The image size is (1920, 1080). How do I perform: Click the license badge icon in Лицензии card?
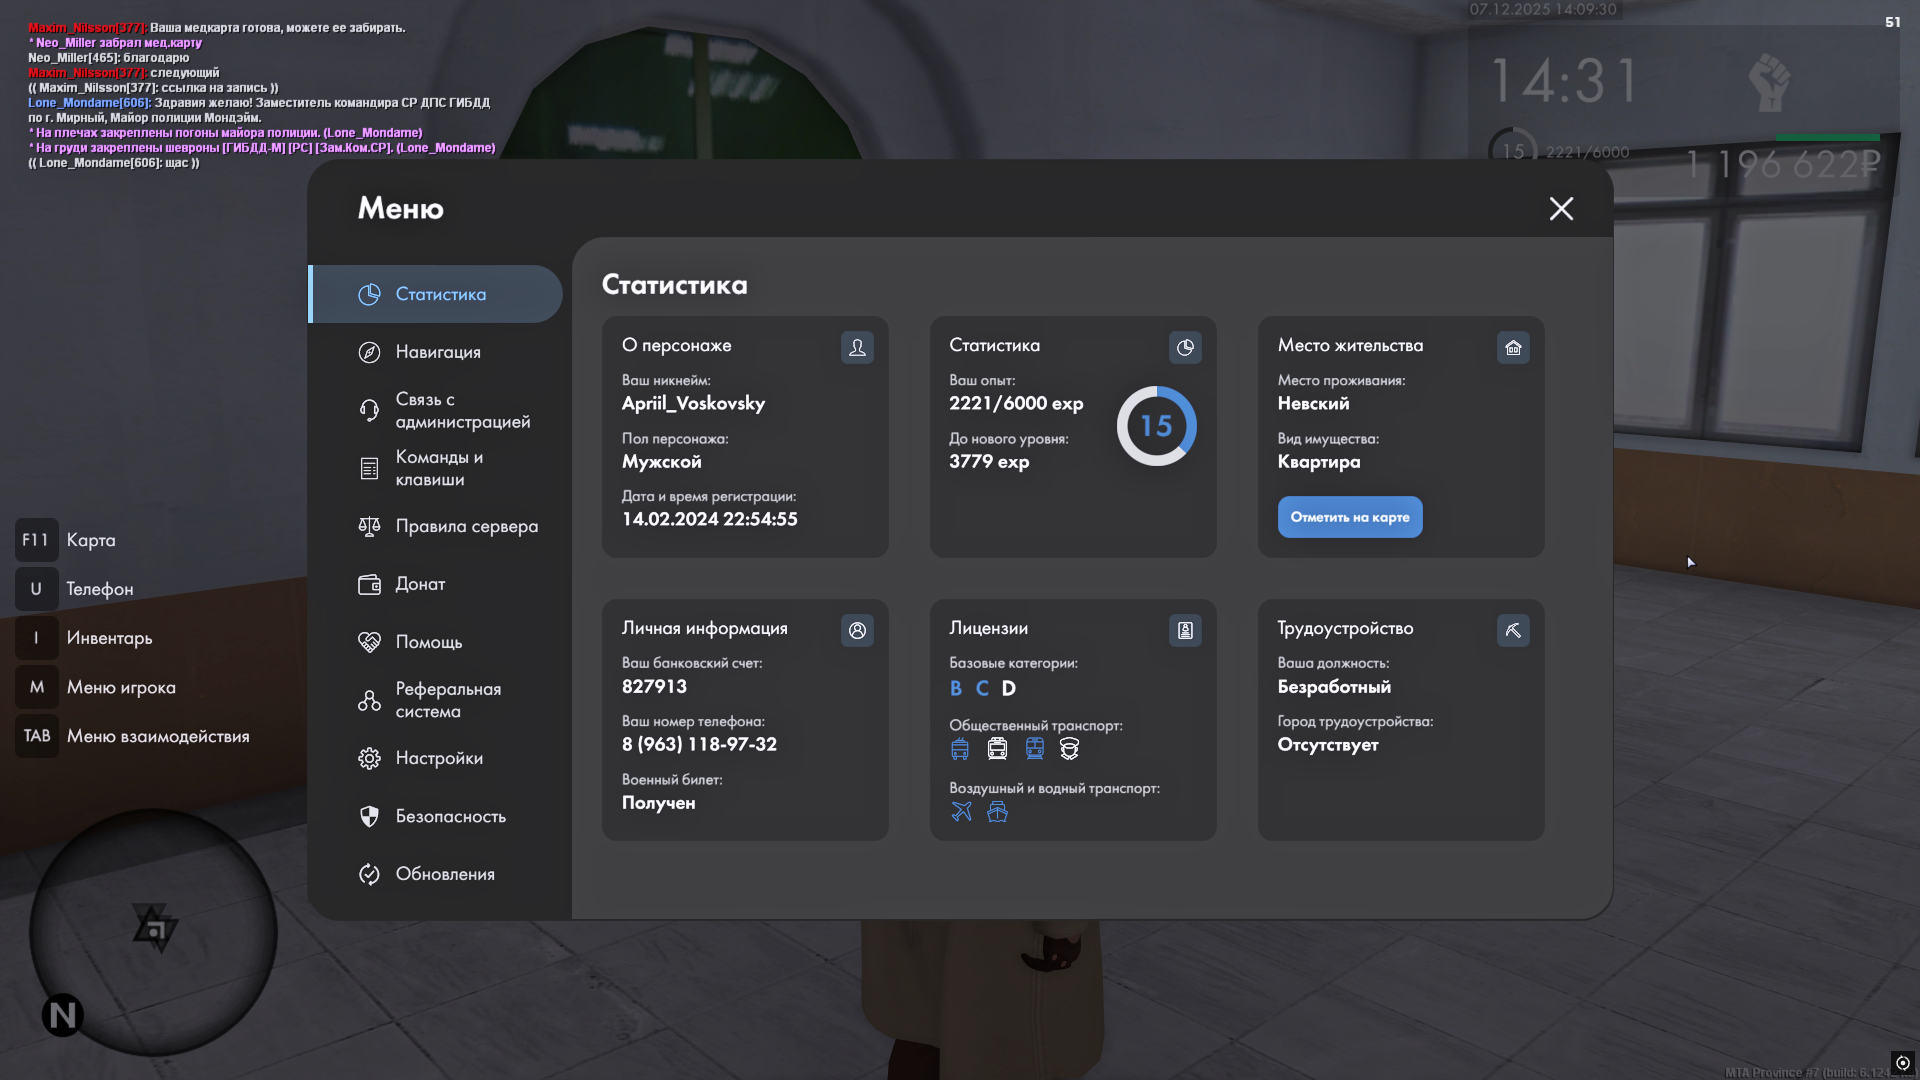1185,630
